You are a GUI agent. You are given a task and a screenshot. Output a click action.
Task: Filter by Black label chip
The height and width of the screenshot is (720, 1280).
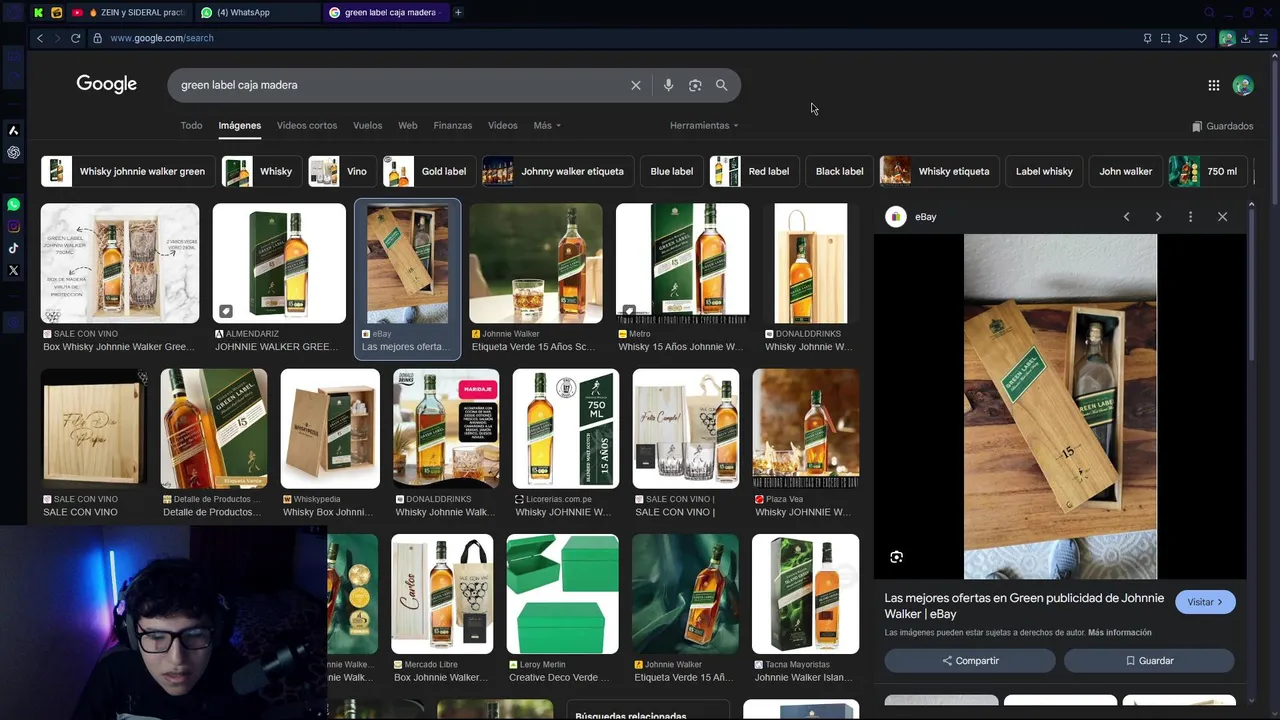[839, 171]
